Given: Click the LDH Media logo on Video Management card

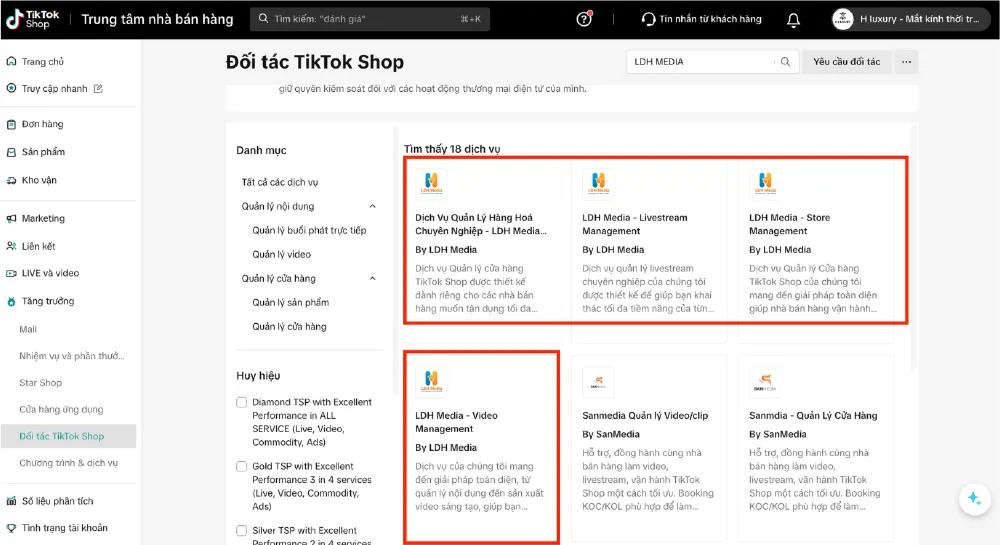Looking at the screenshot, I should [x=431, y=381].
